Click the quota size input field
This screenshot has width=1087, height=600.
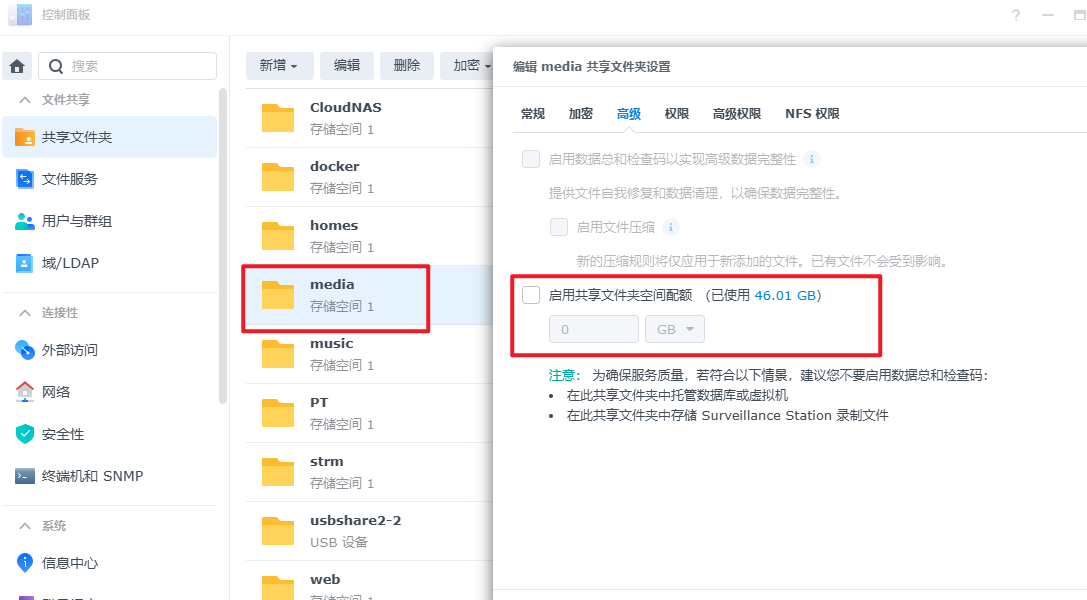(x=593, y=329)
